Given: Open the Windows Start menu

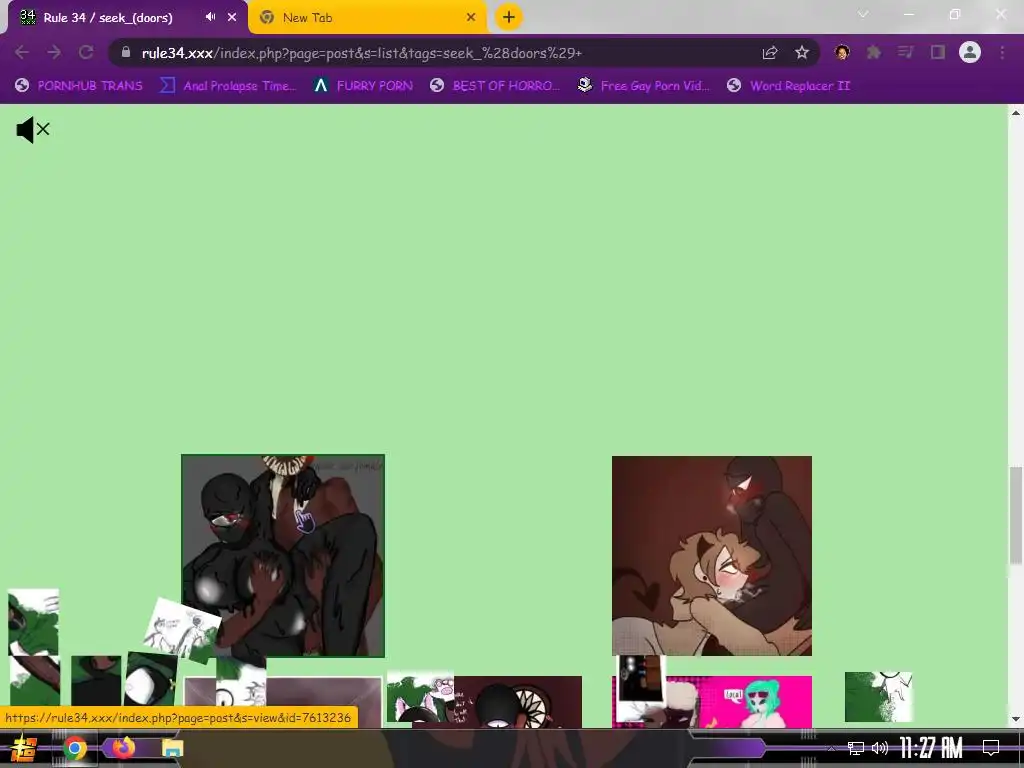Looking at the screenshot, I should click(24, 748).
